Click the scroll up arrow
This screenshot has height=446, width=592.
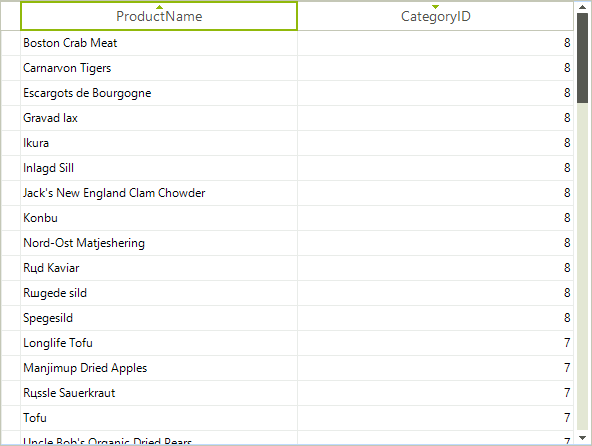[582, 7]
